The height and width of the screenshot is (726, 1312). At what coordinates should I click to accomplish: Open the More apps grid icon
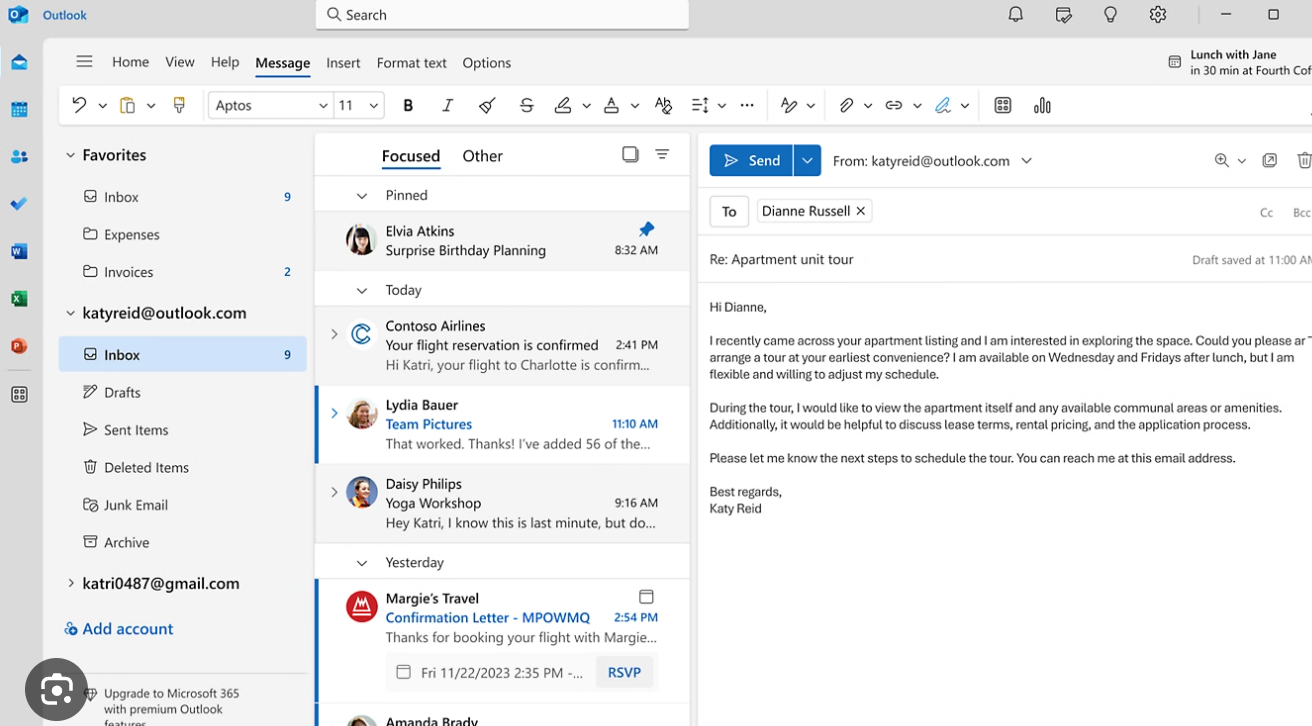[19, 394]
